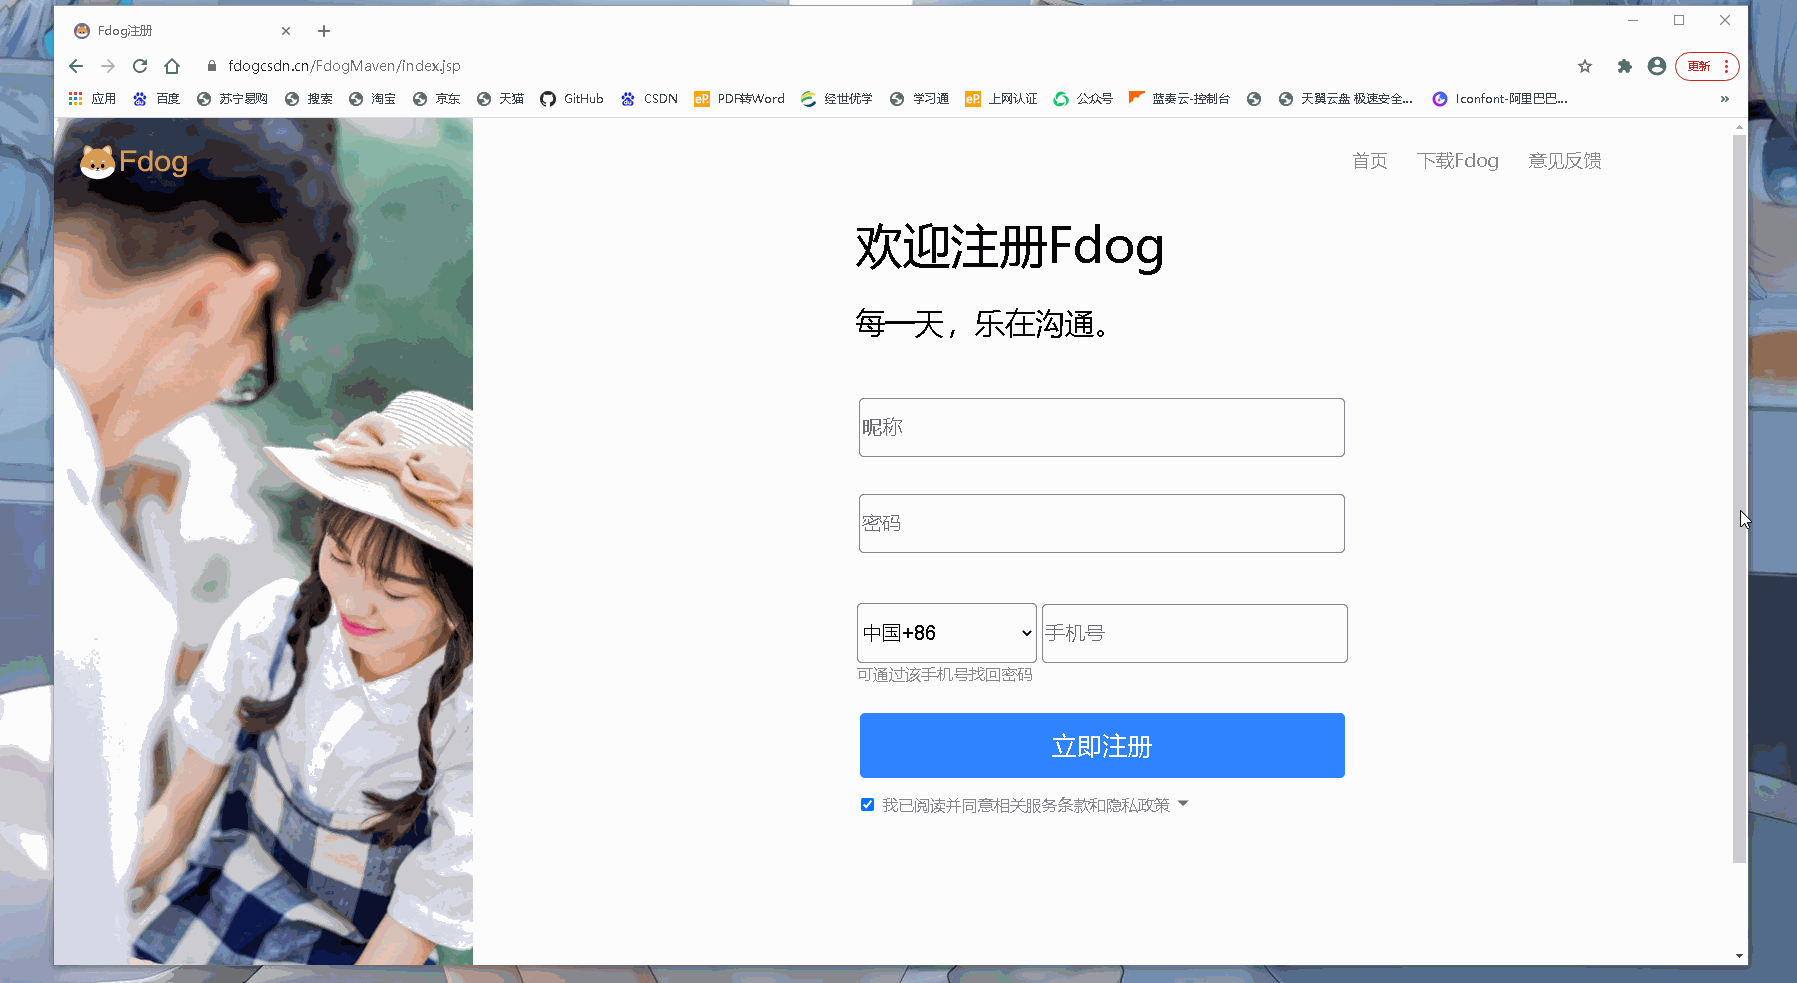Open browser extensions menu

[x=1624, y=66]
